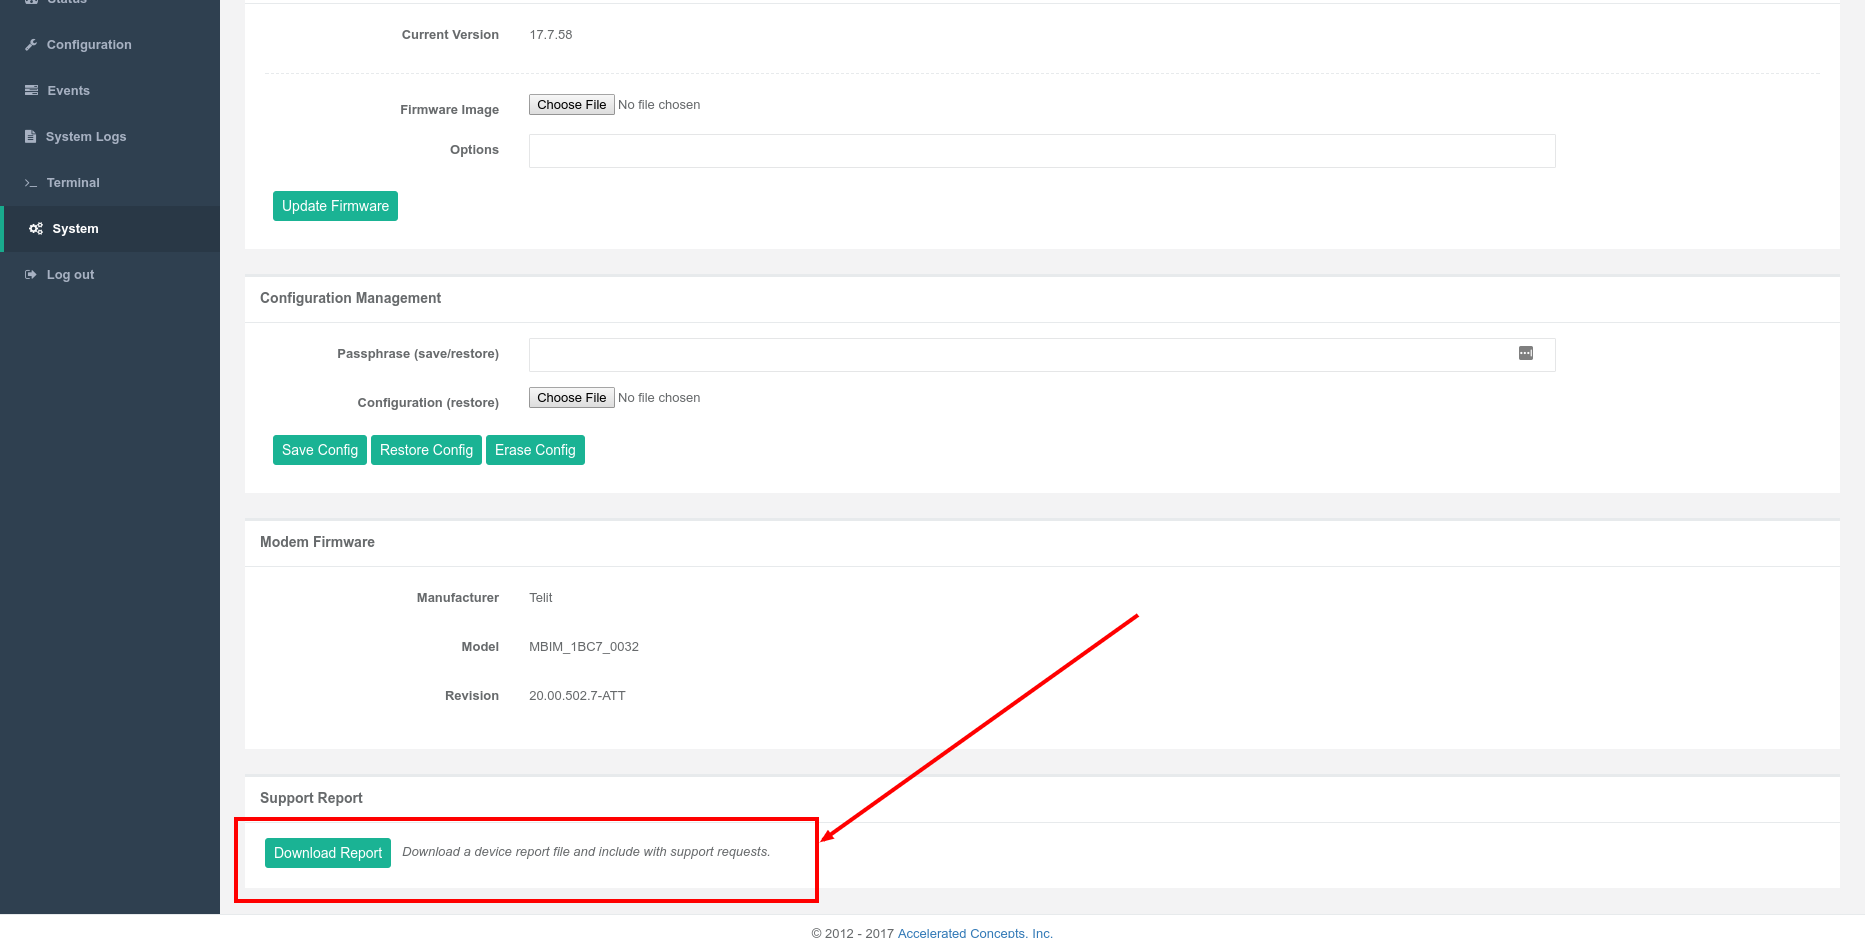Screen dimensions: 1865x938
Task: Choose a file for Firmware Image
Action: [x=571, y=105]
